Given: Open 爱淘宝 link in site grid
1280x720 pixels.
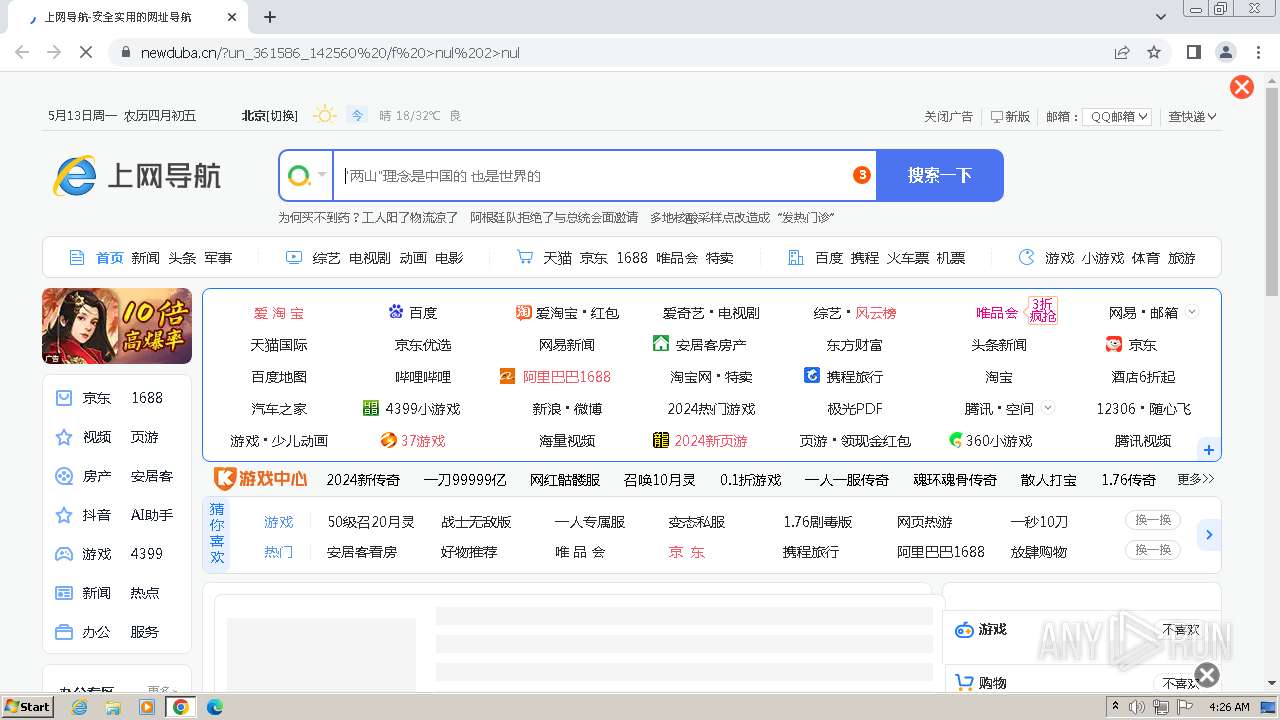Looking at the screenshot, I should coord(278,312).
